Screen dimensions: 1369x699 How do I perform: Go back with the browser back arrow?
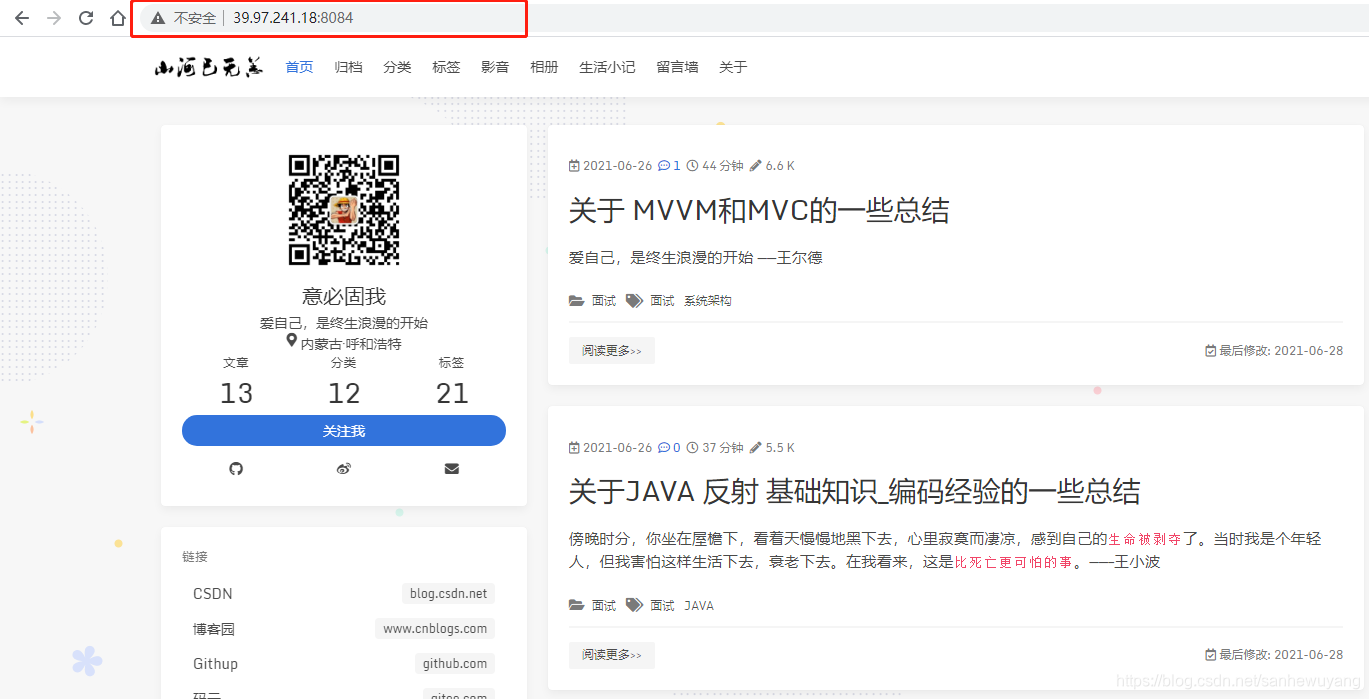point(22,18)
